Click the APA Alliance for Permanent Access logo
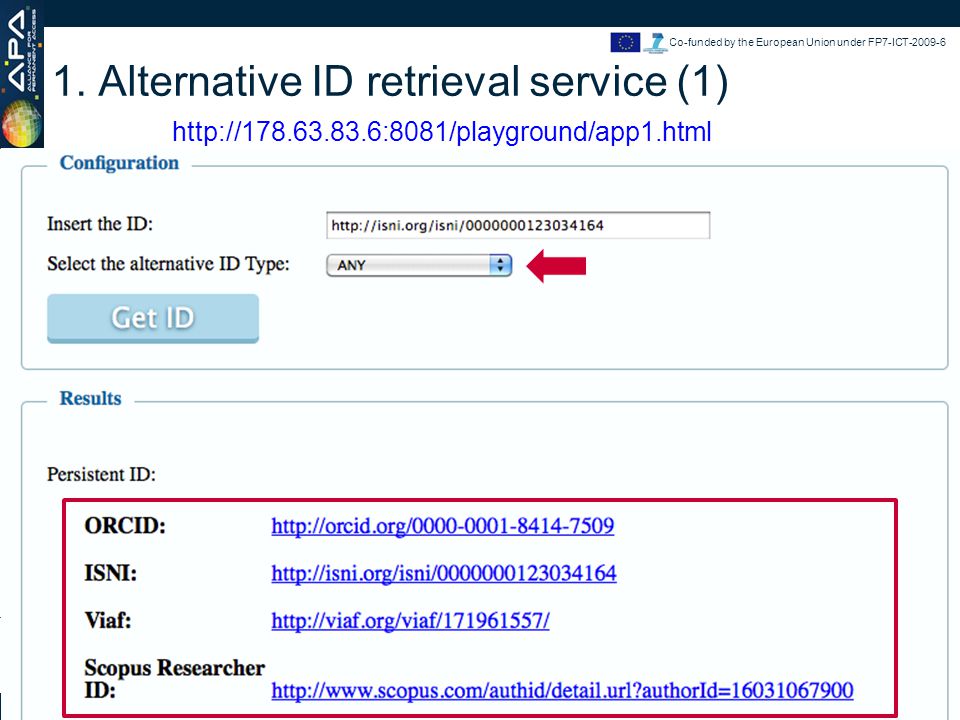960x720 pixels. click(22, 74)
